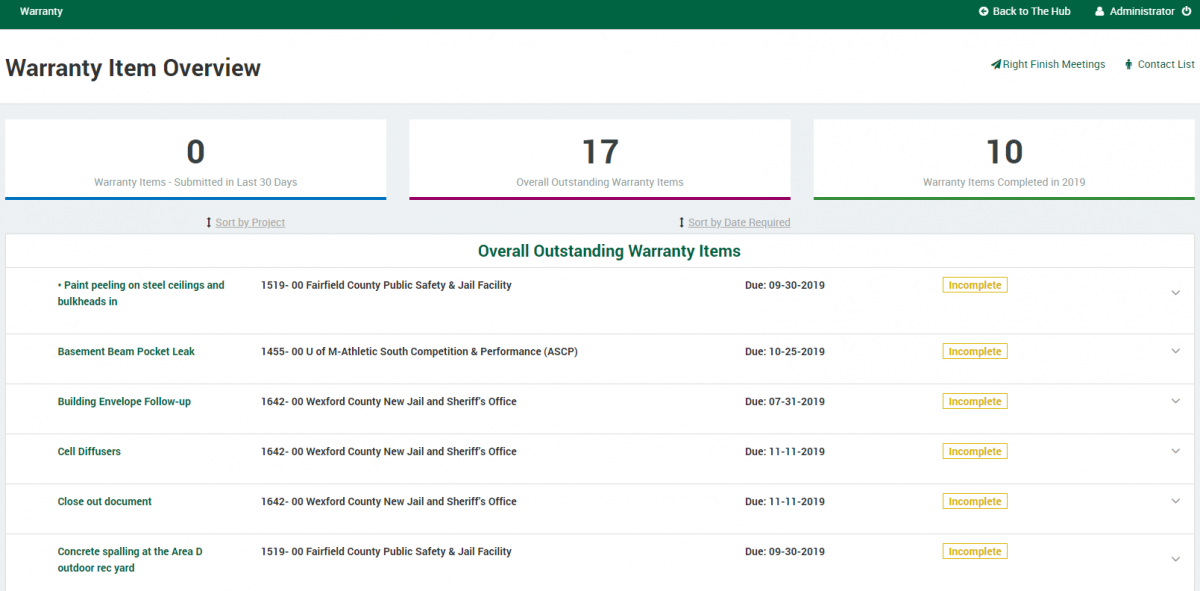Select the Overall Outstanding Warranty Items card
The image size is (1200, 591).
(x=600, y=160)
